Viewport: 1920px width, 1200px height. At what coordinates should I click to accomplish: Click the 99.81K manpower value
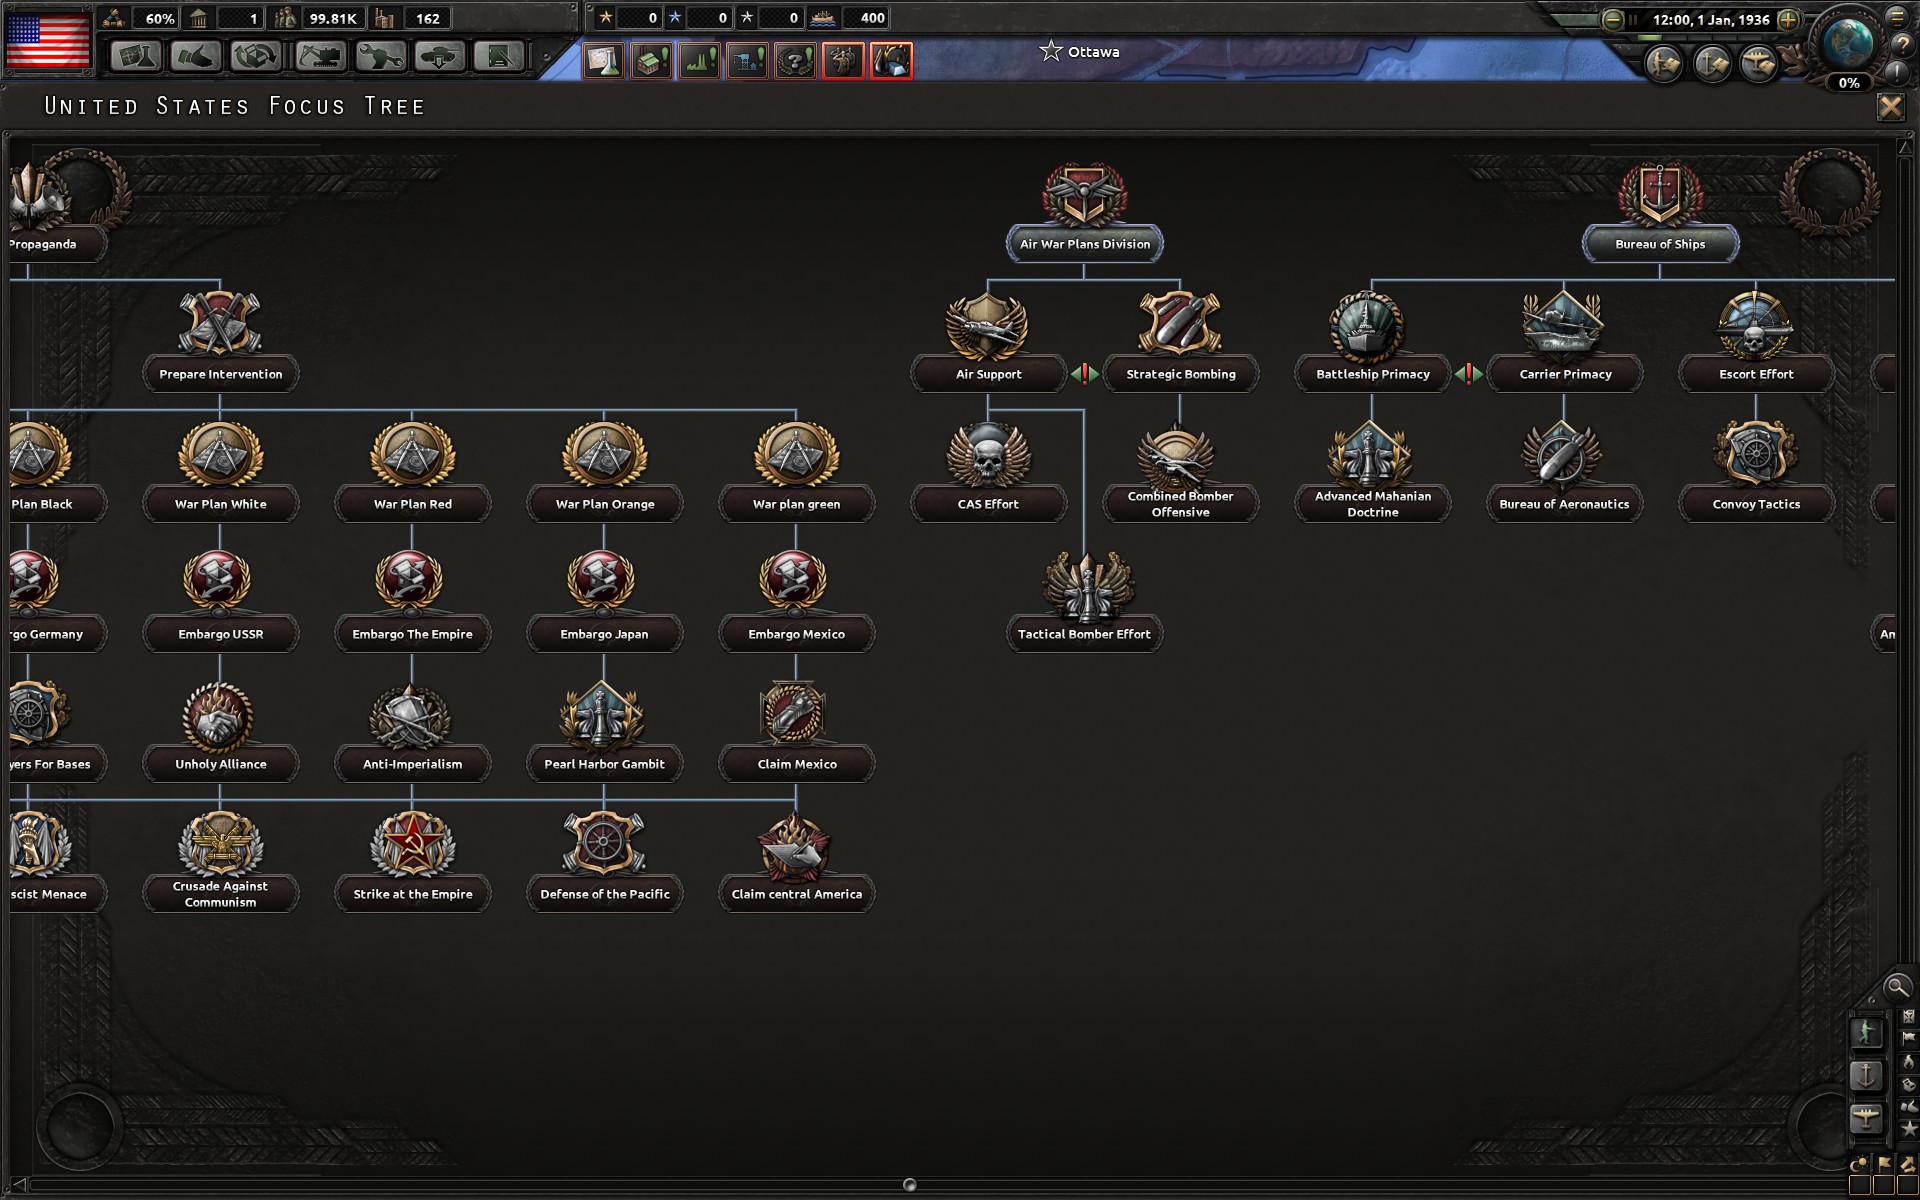[332, 18]
